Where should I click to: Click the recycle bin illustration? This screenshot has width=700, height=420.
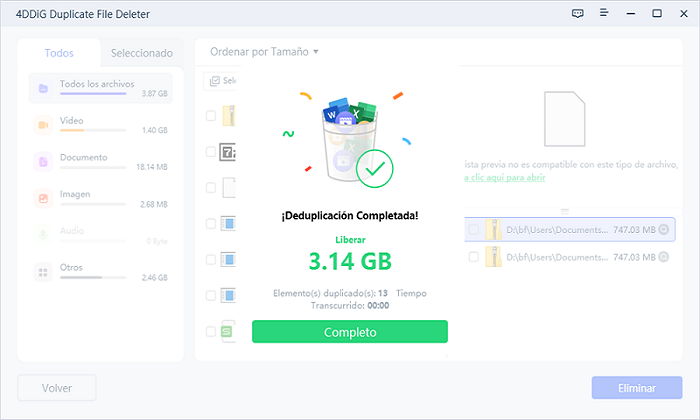point(349,139)
